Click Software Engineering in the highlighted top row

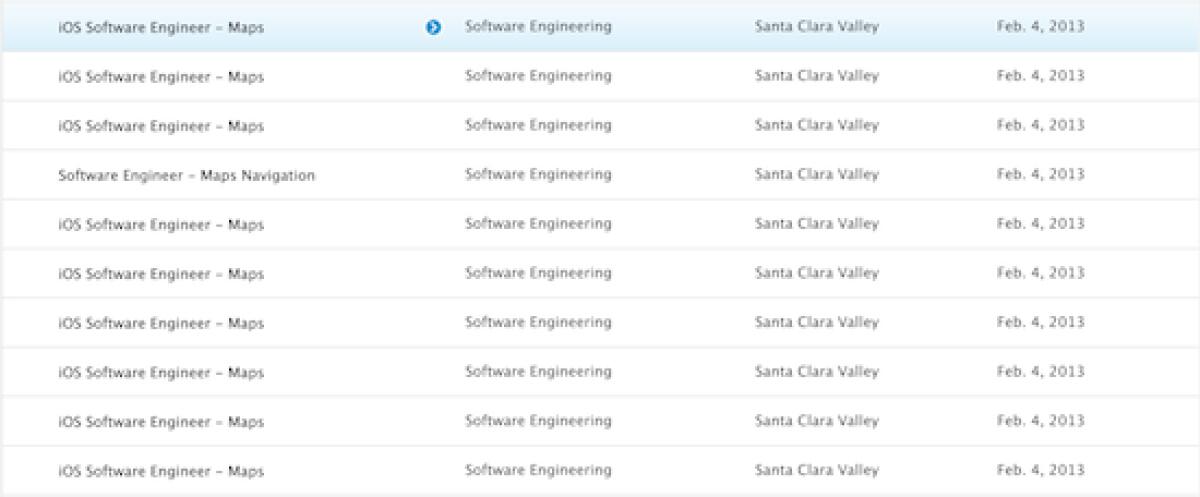[538, 27]
